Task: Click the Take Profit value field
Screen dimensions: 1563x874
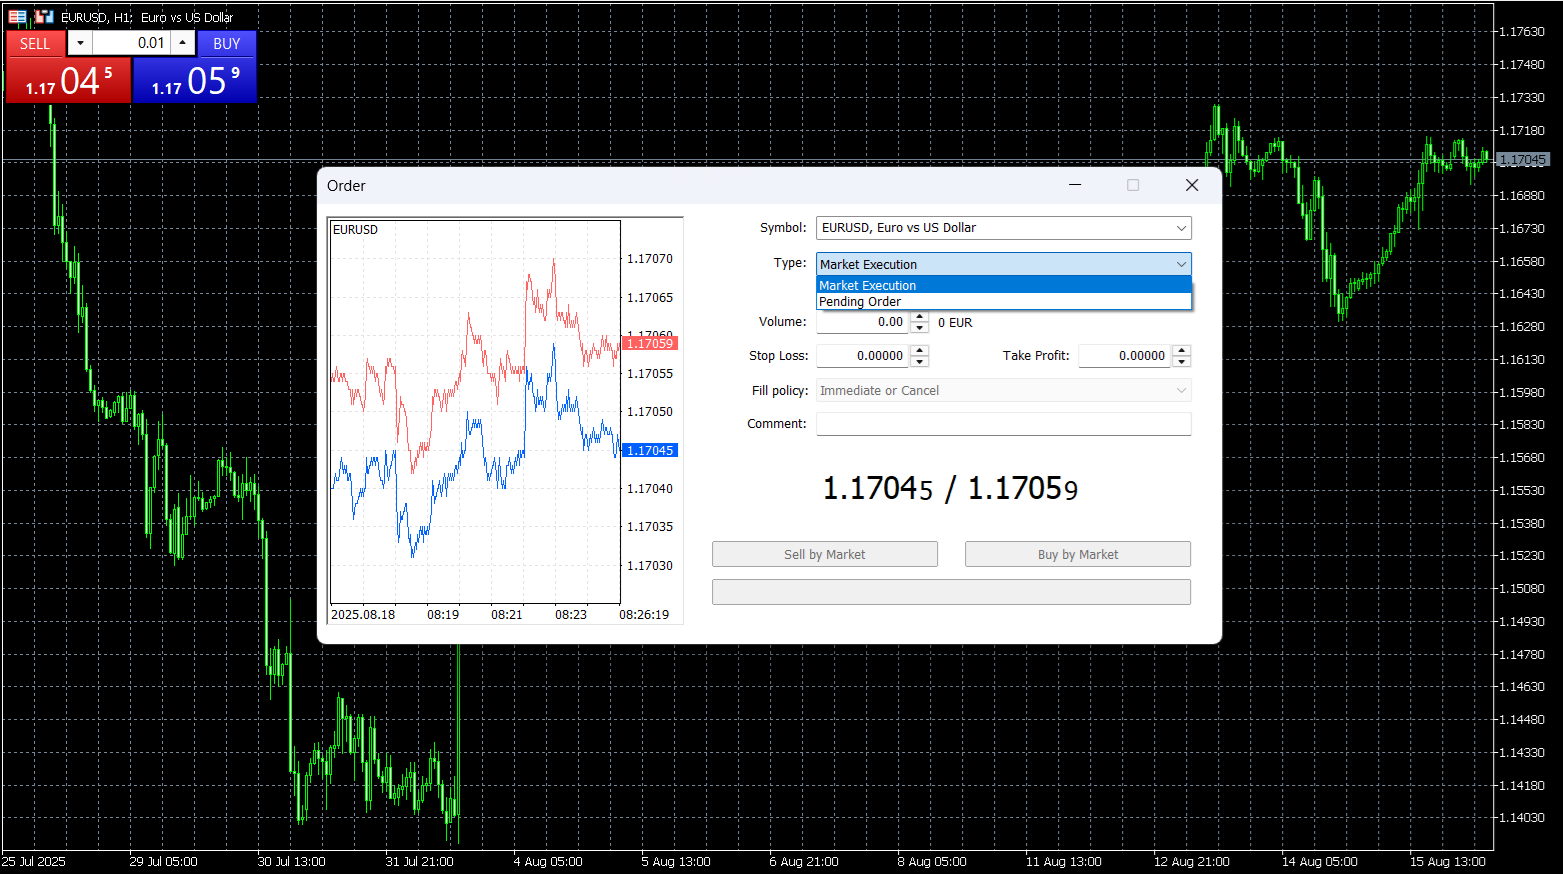Action: point(1125,356)
